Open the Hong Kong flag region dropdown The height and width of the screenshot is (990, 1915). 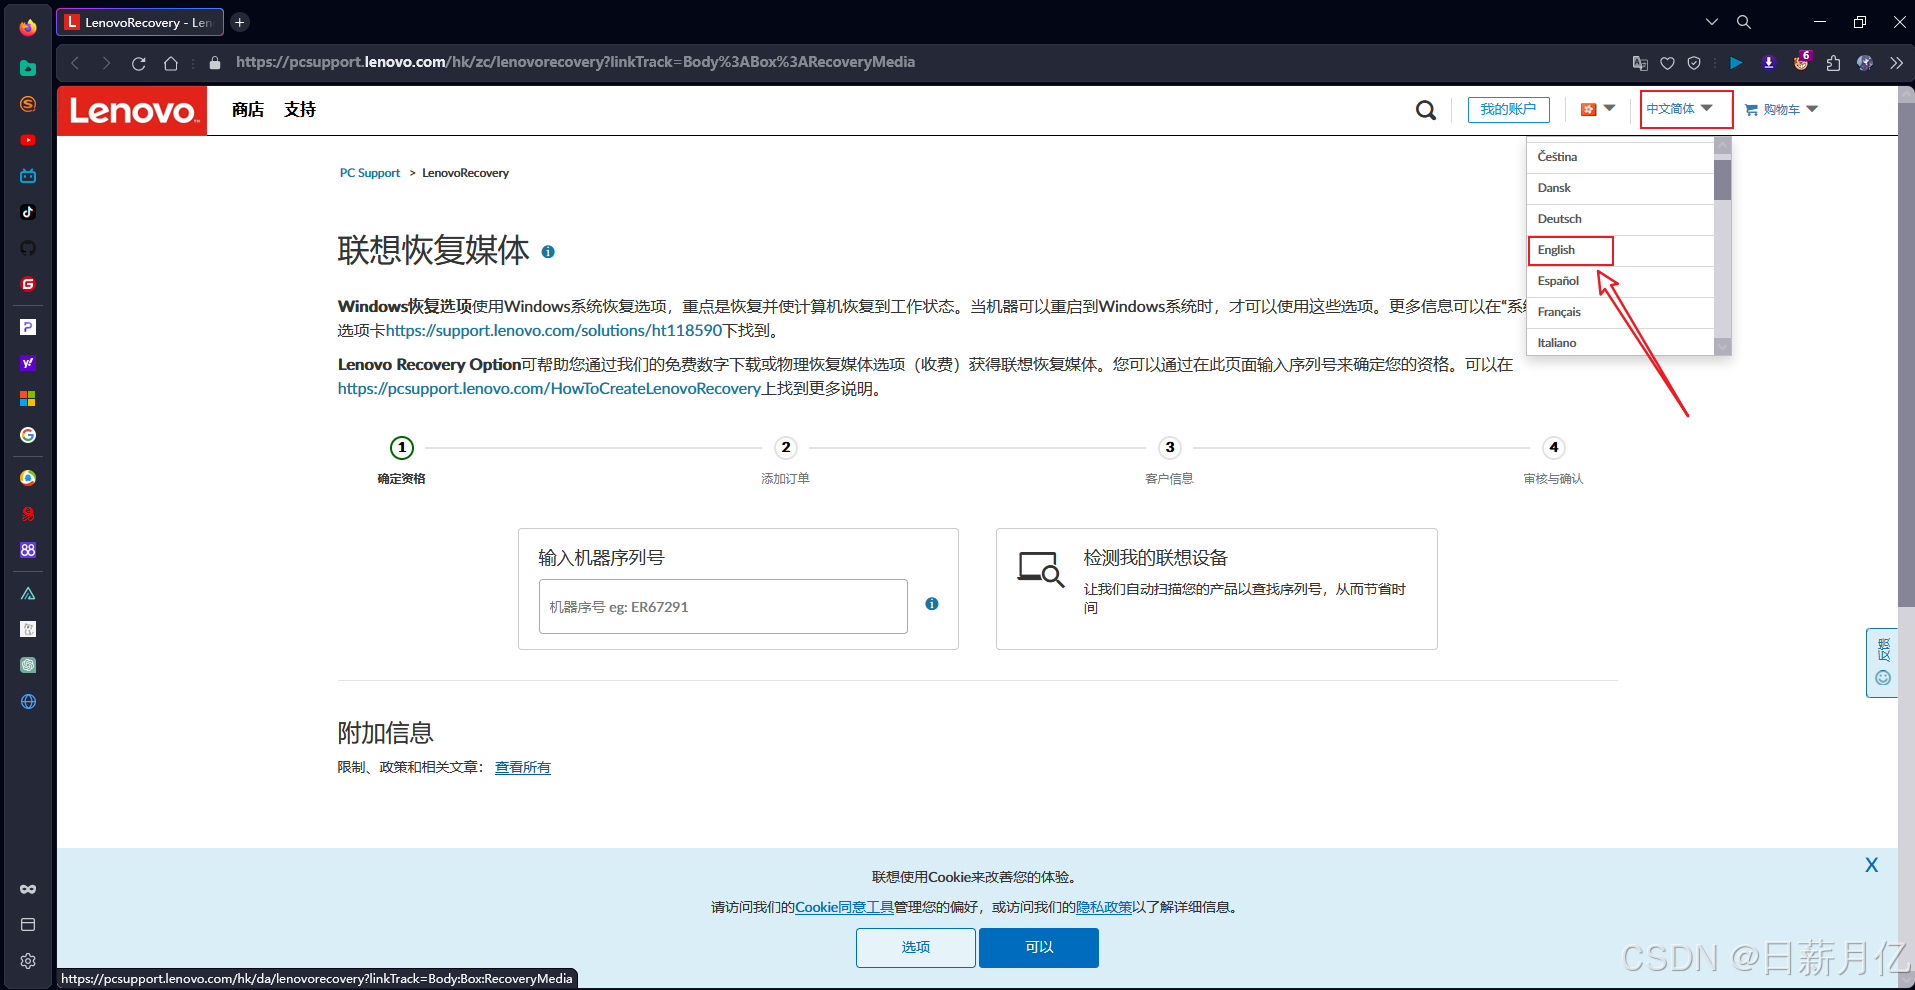coord(1598,109)
